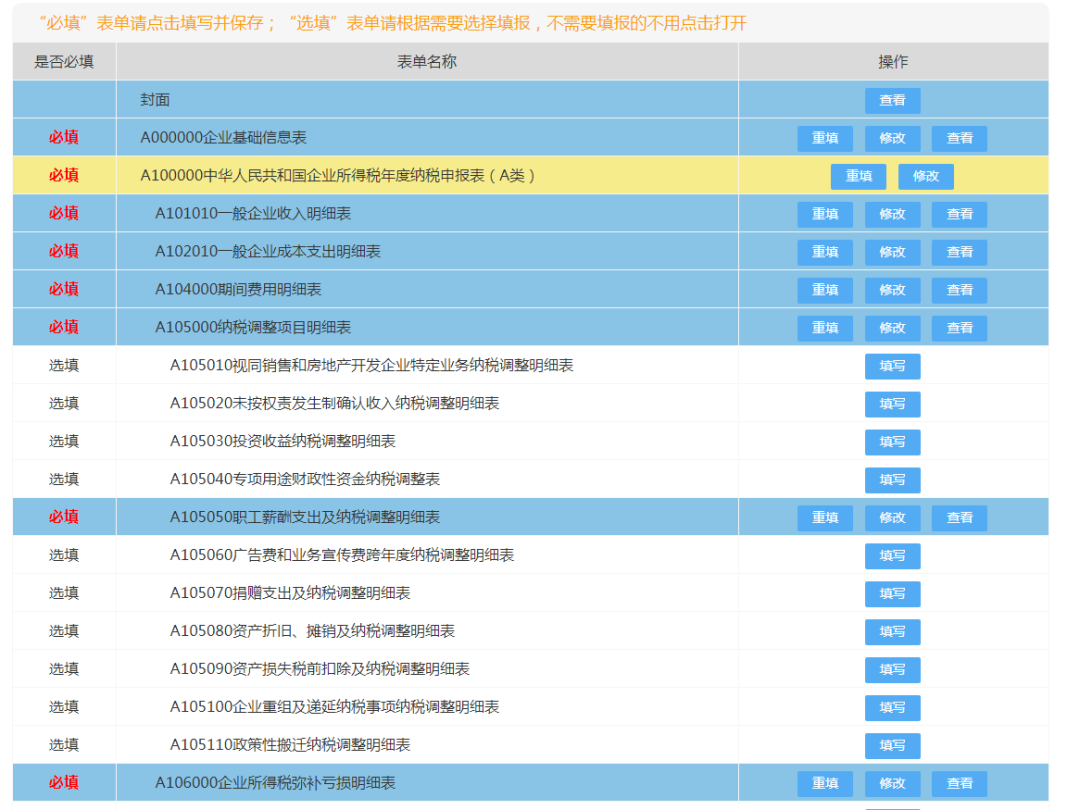Screen dimensions: 1080x810
Task: Click 查看 for A105050职工薪酬支出 row
Action: (959, 518)
